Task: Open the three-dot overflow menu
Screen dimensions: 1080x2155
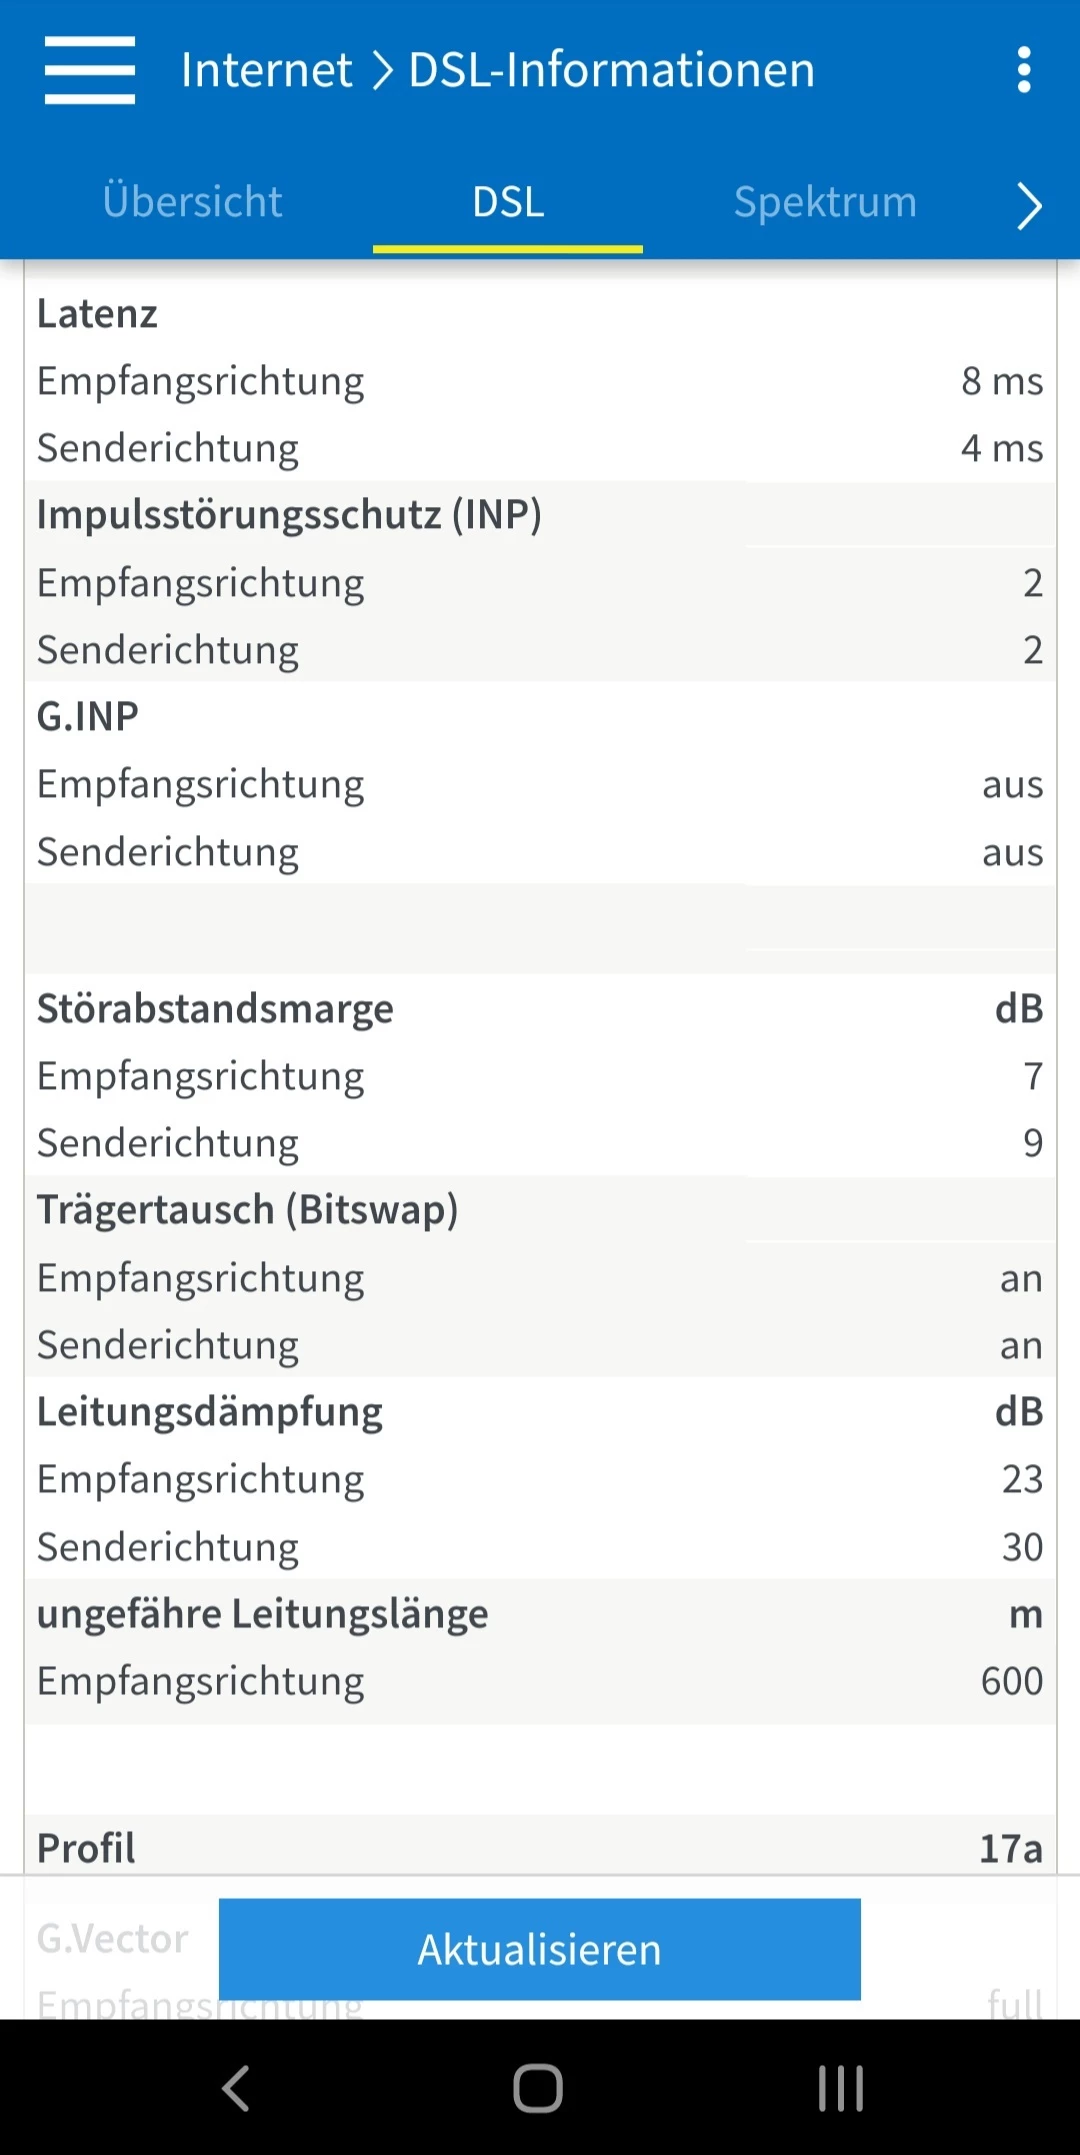Action: pyautogui.click(x=1023, y=70)
